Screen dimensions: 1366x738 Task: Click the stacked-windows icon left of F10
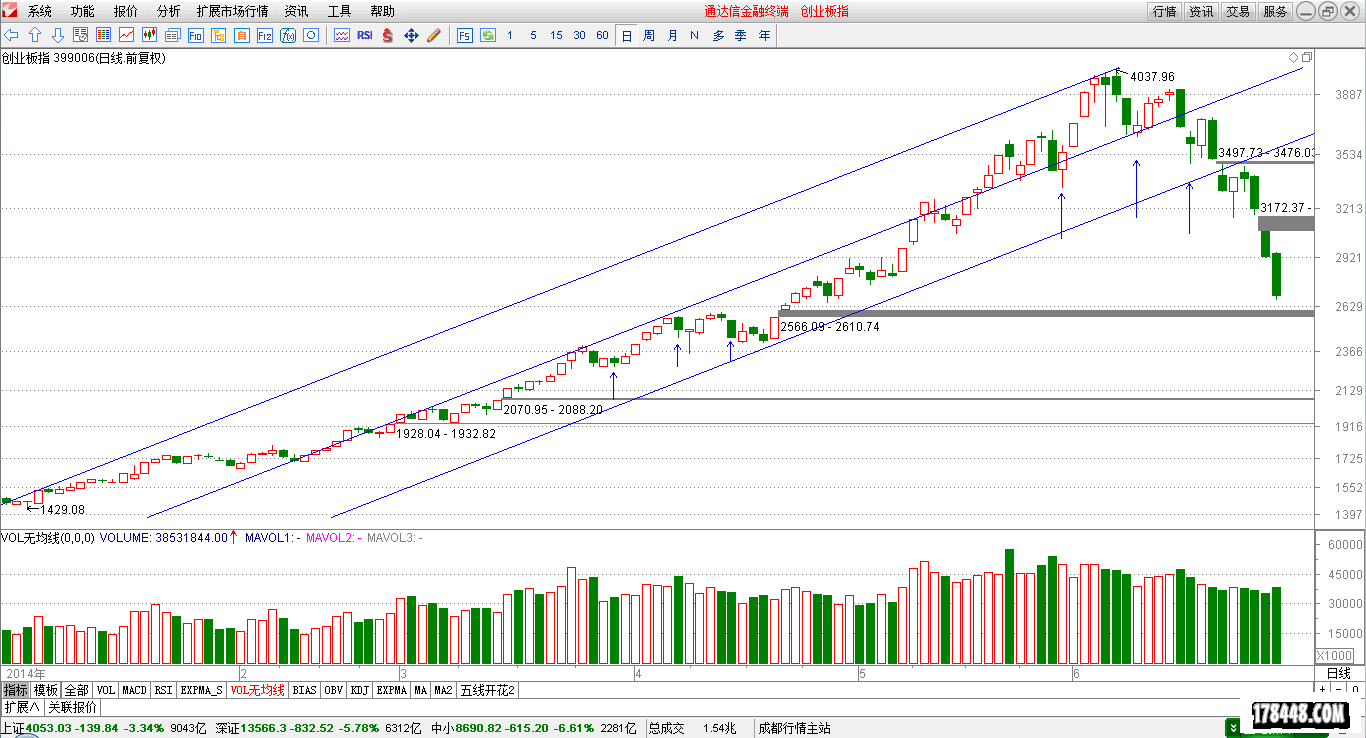click(x=172, y=35)
